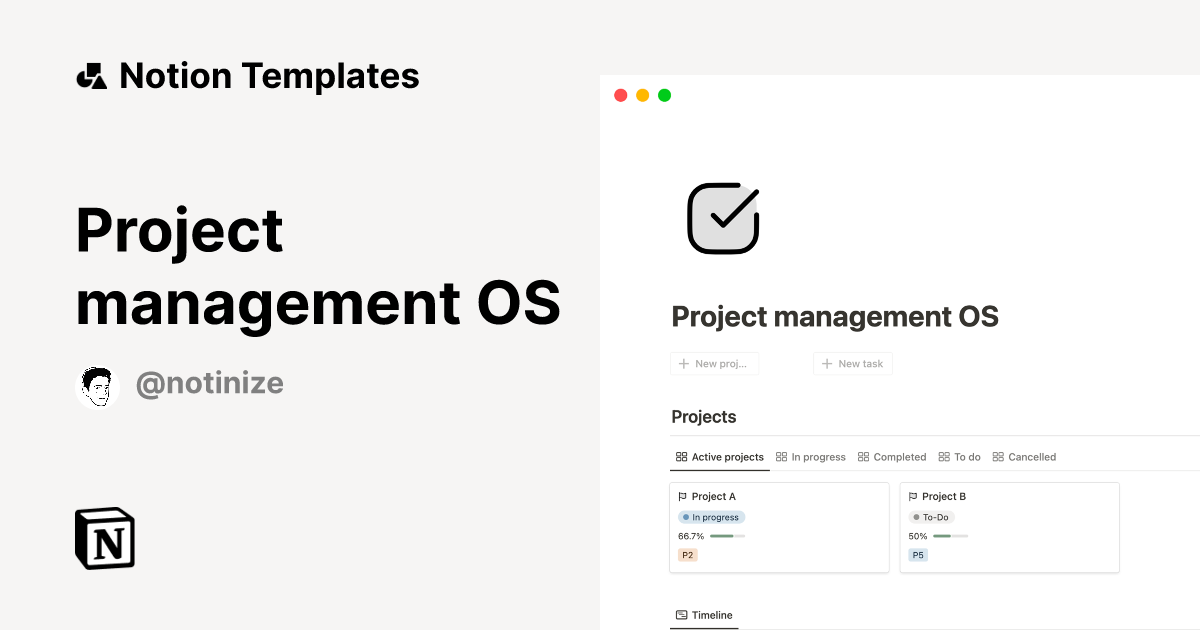Click the P2 priority tag on Project A

[687, 554]
